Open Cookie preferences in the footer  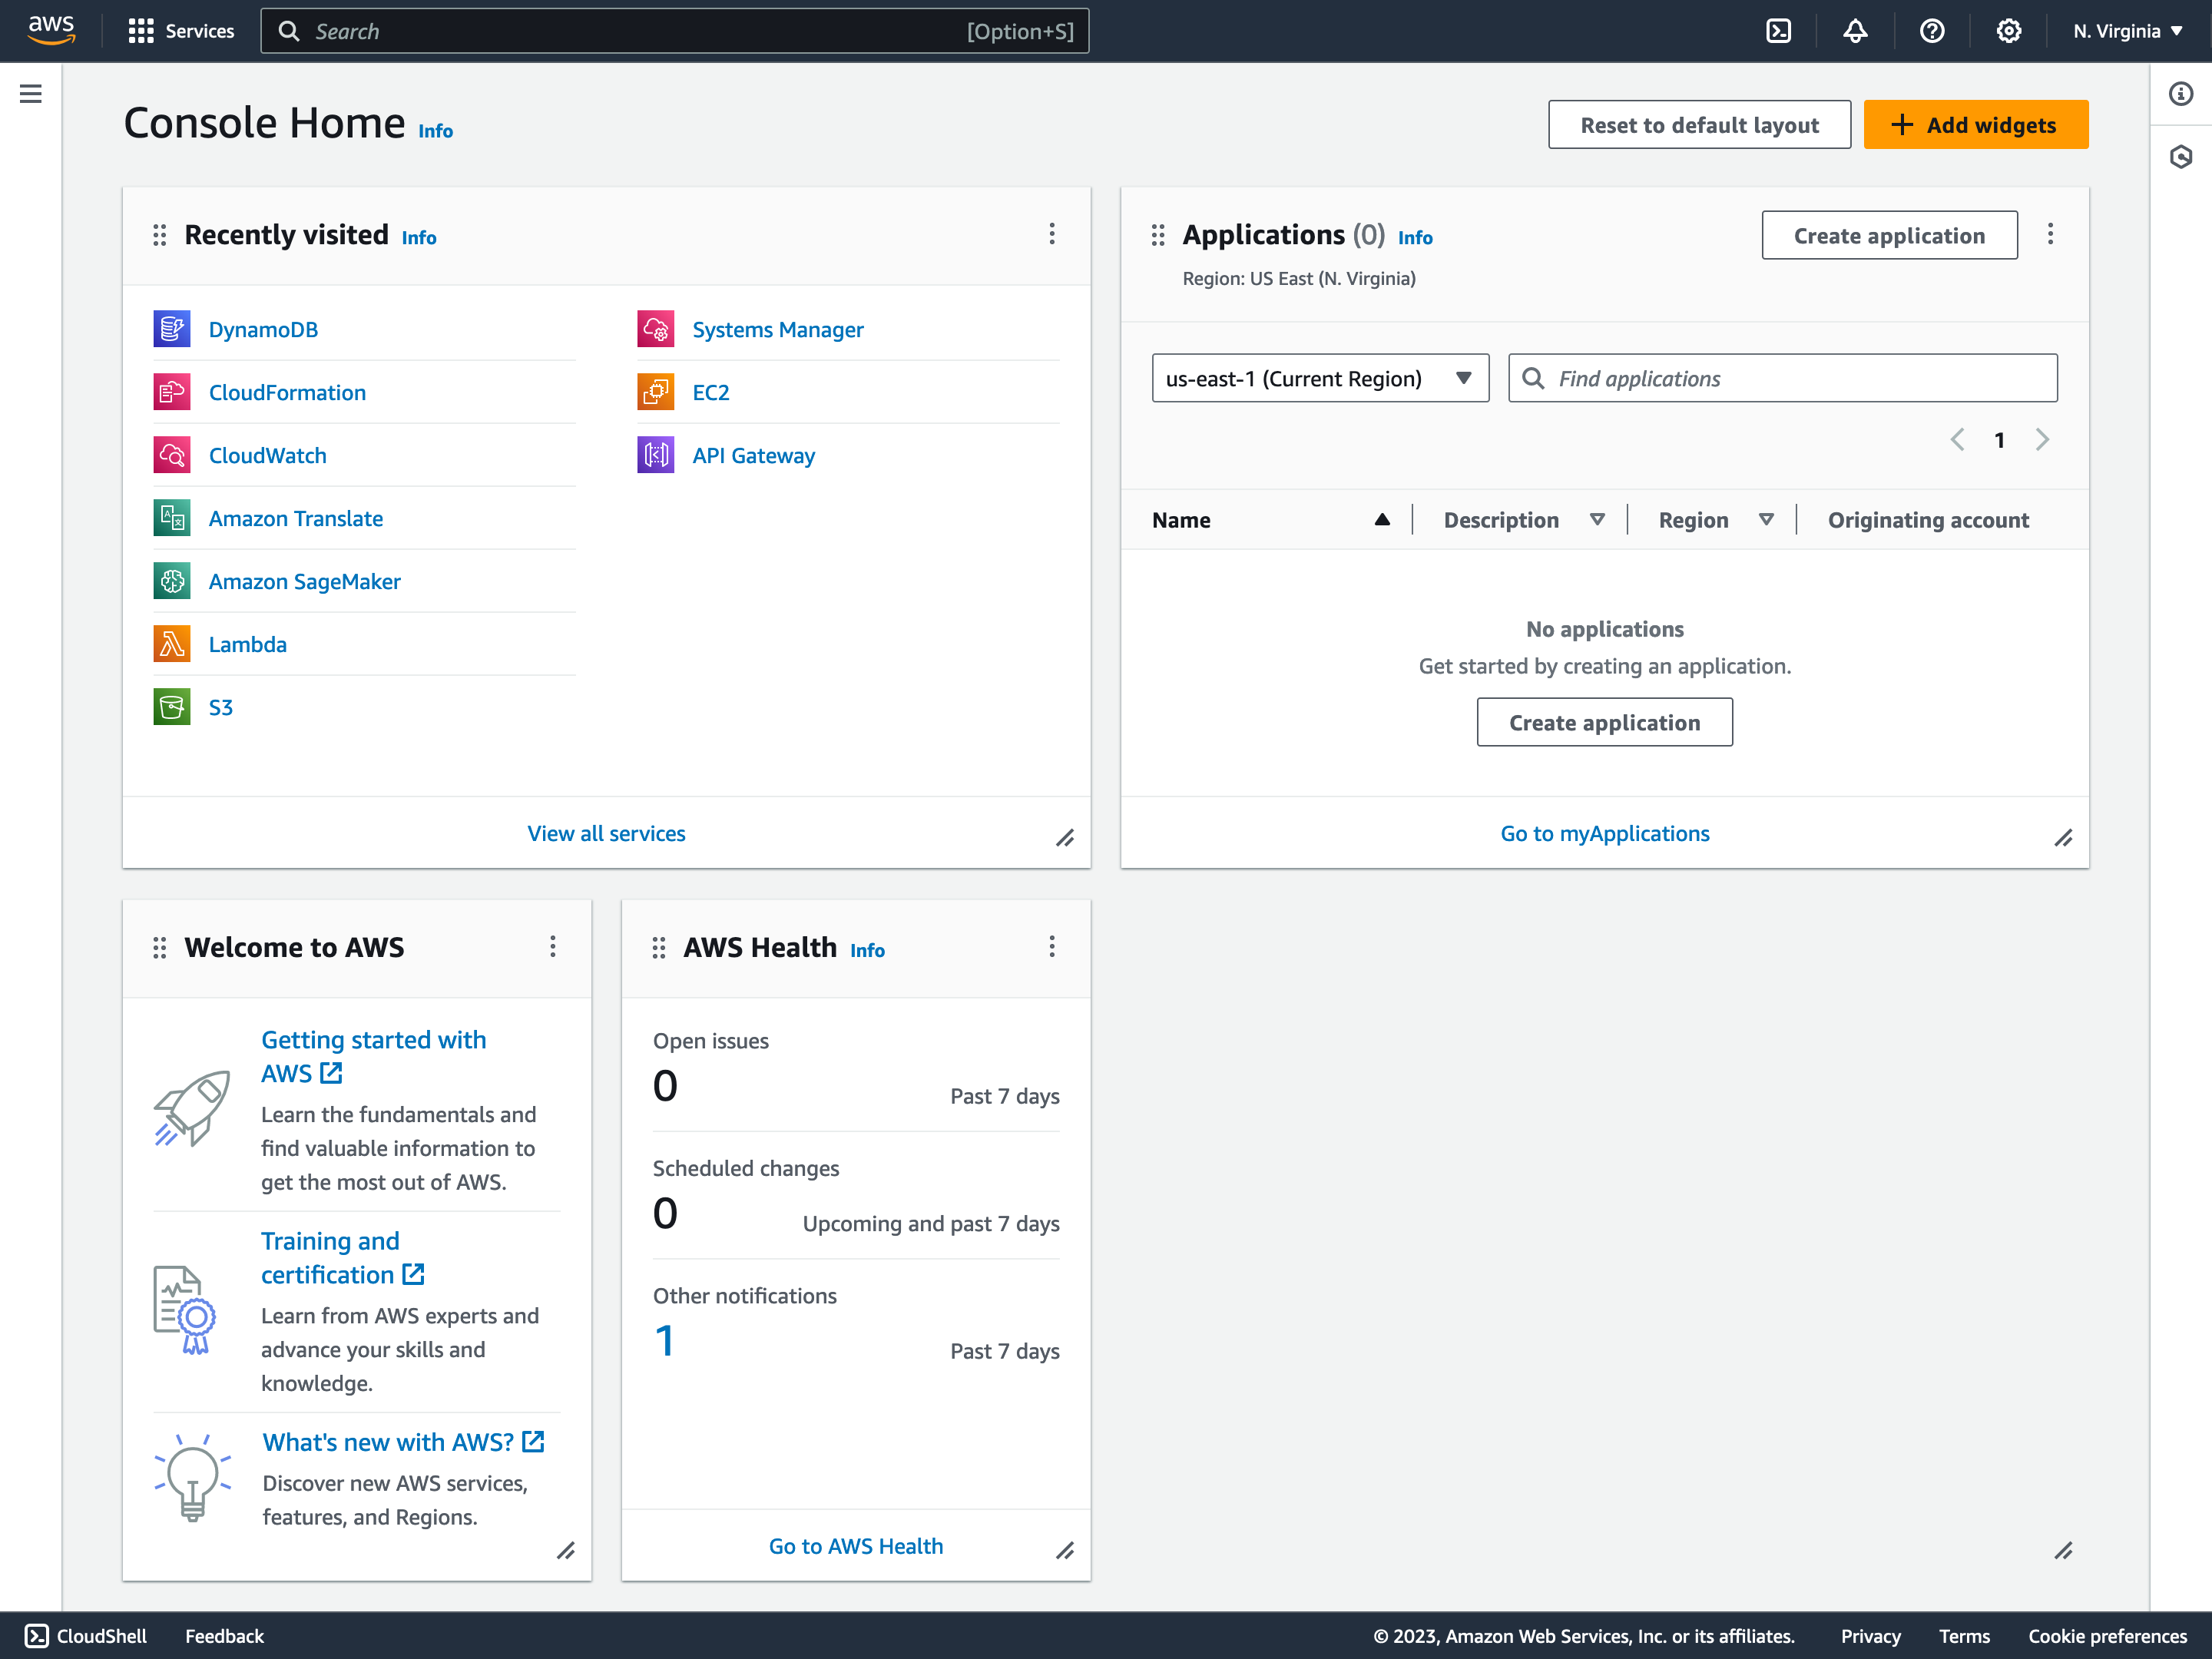[x=2107, y=1636]
